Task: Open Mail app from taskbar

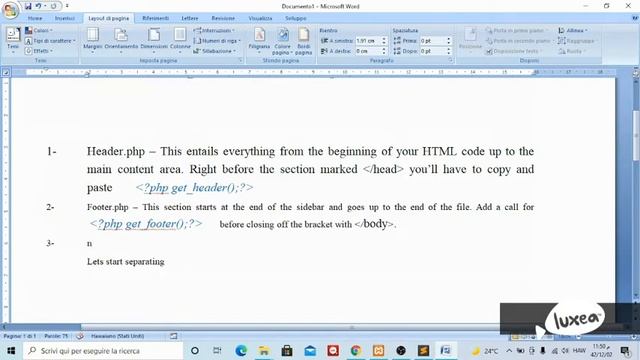Action: [310, 351]
